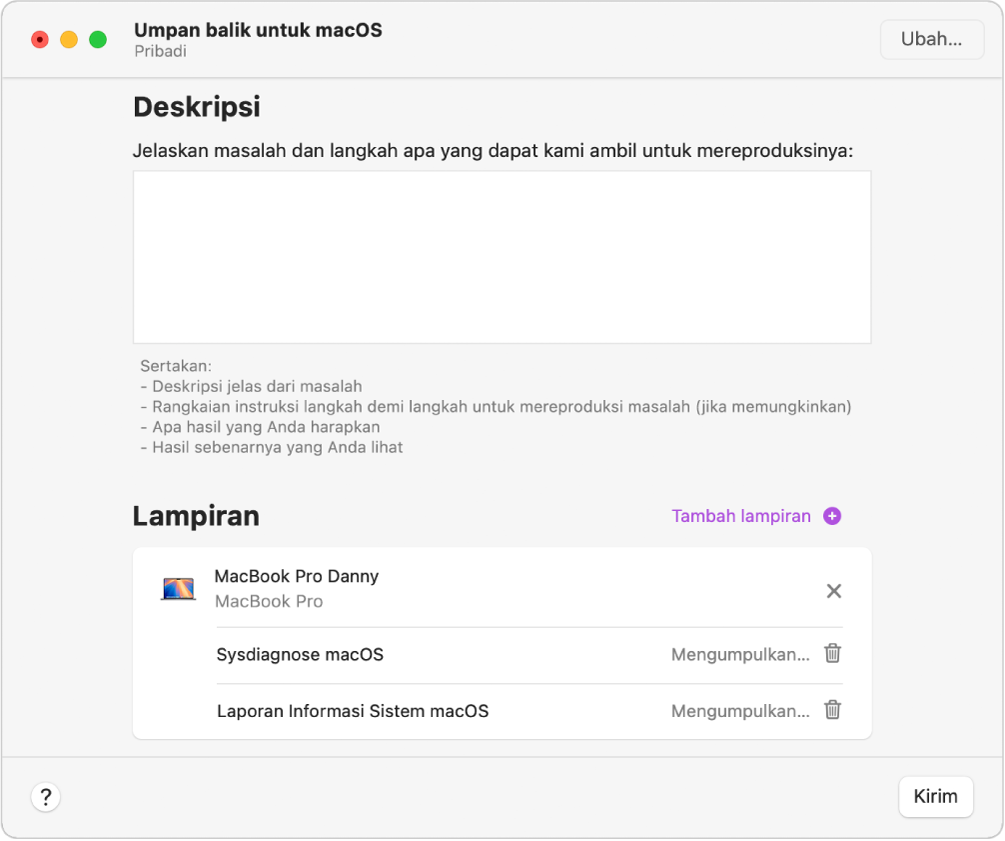This screenshot has width=1005, height=841.
Task: Click the gray MacBook Pro model subtitle
Action: tap(269, 601)
